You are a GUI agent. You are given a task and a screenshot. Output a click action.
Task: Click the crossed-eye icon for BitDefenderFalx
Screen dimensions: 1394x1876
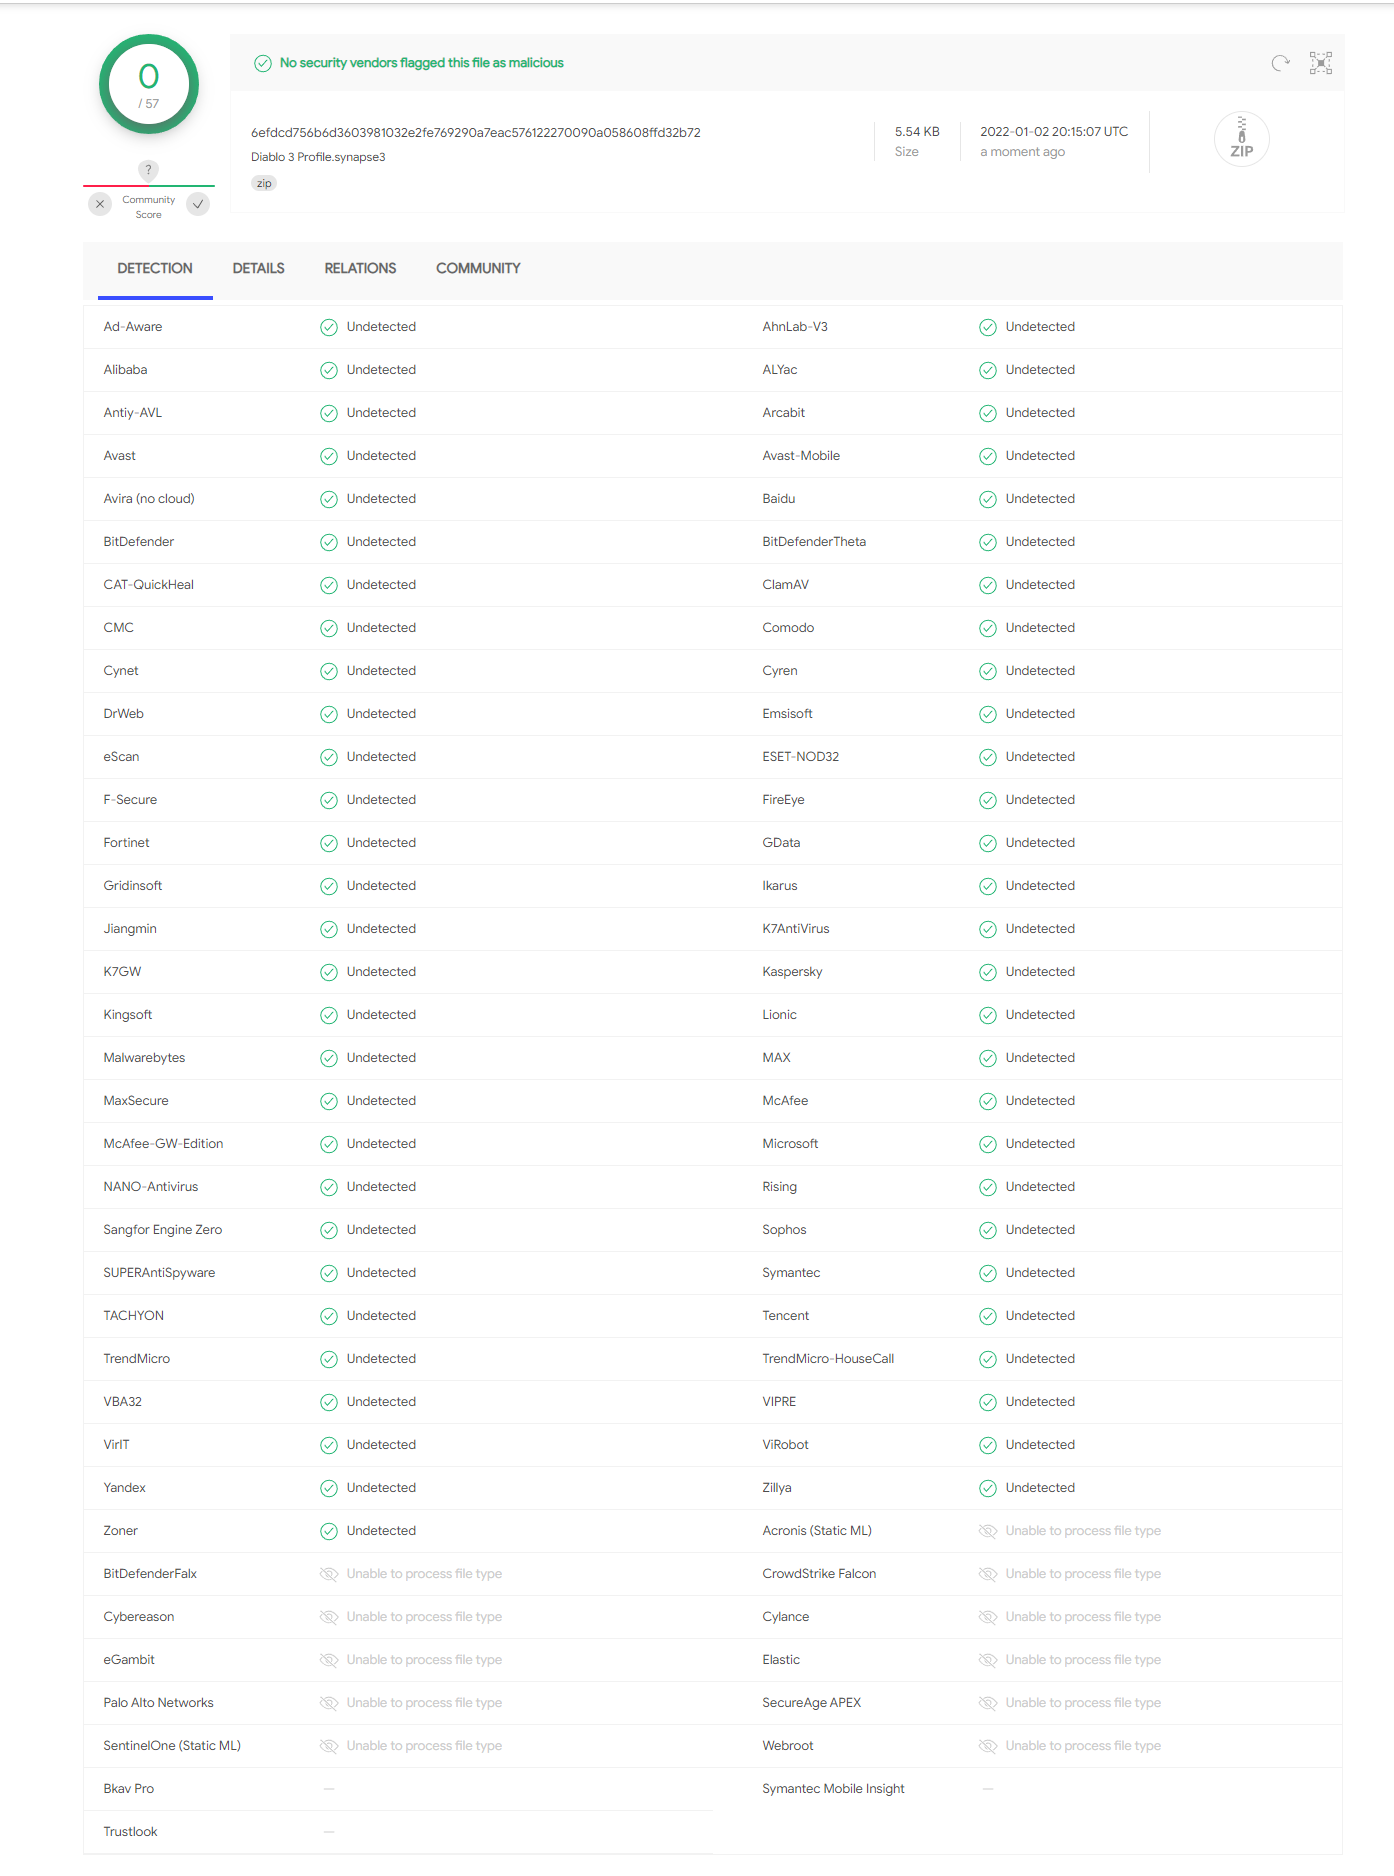329,1574
